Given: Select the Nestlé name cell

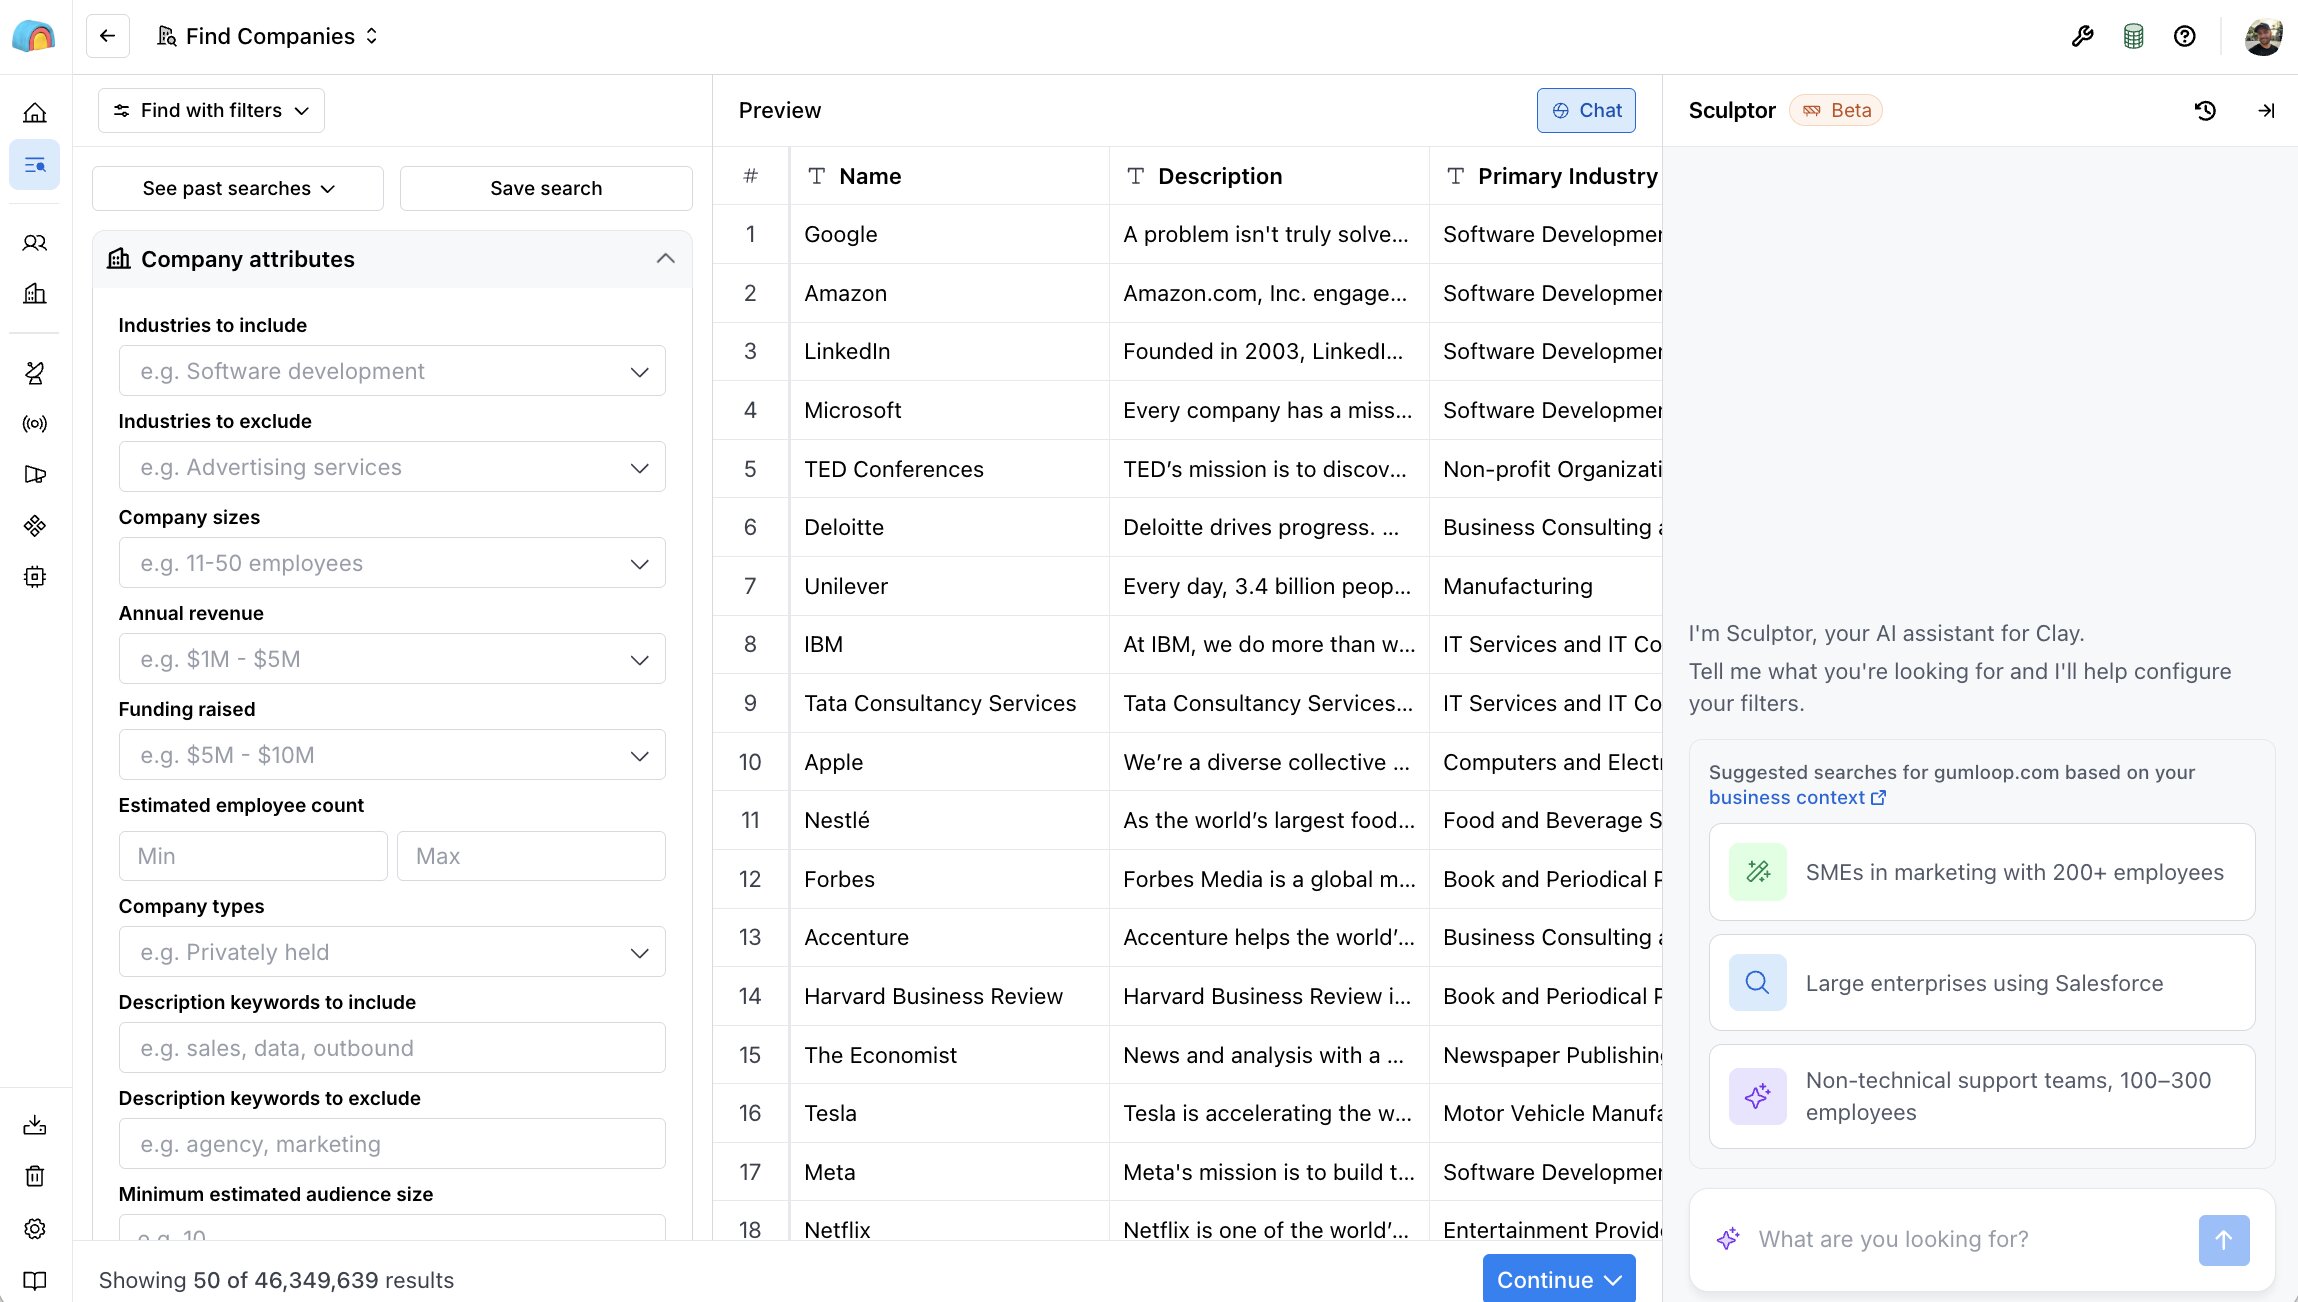Looking at the screenshot, I should pyautogui.click(x=949, y=821).
